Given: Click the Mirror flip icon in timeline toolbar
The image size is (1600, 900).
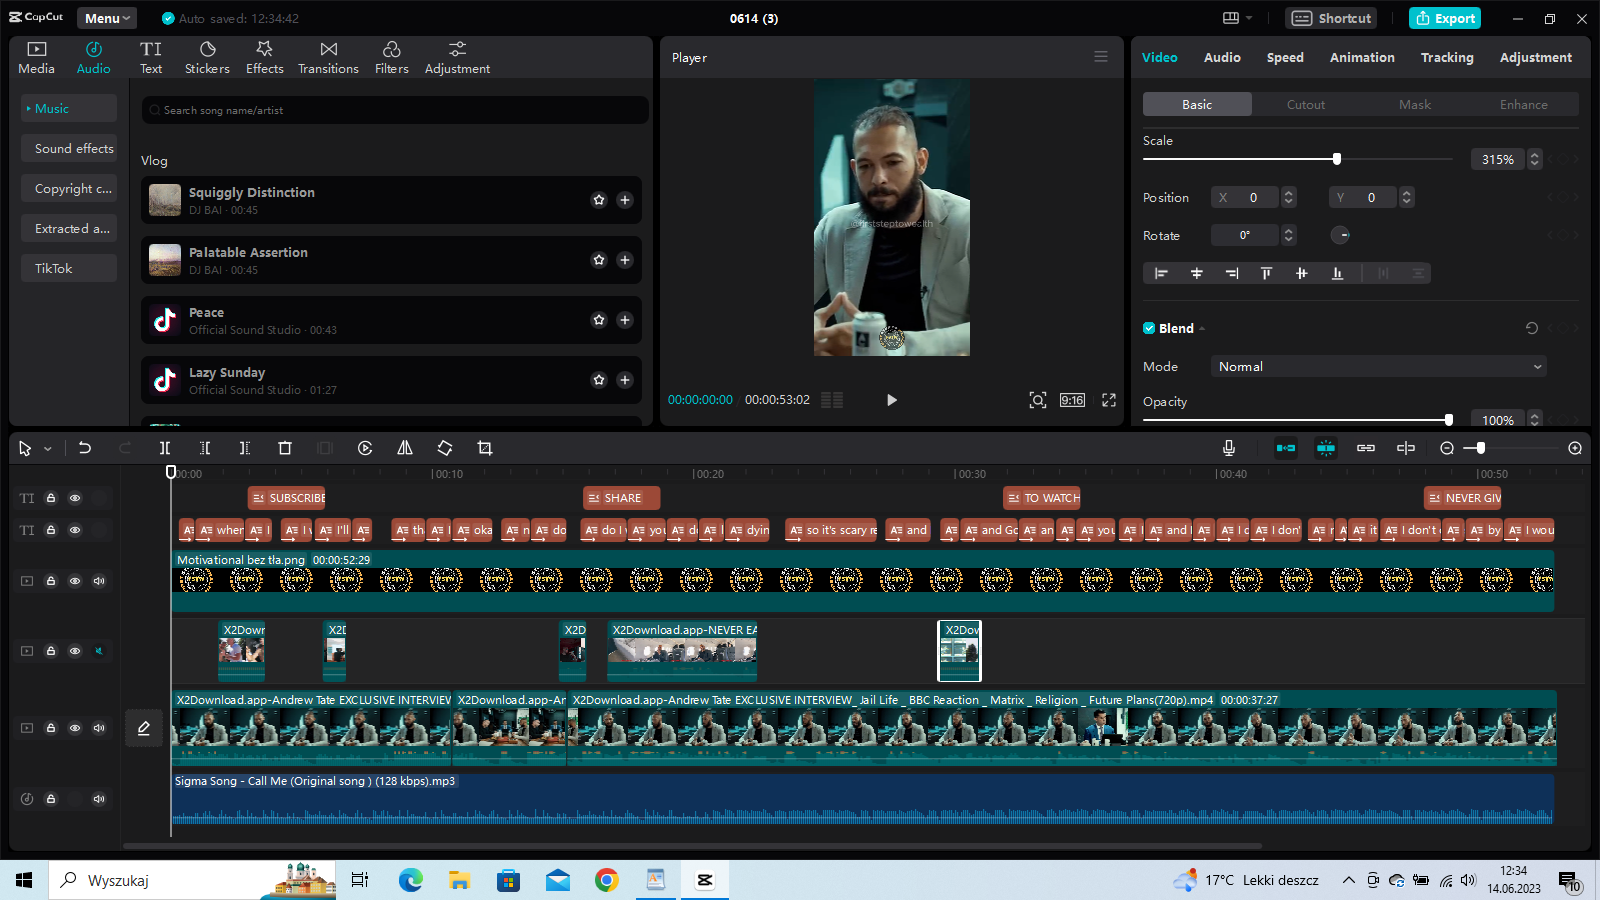Looking at the screenshot, I should [x=405, y=448].
